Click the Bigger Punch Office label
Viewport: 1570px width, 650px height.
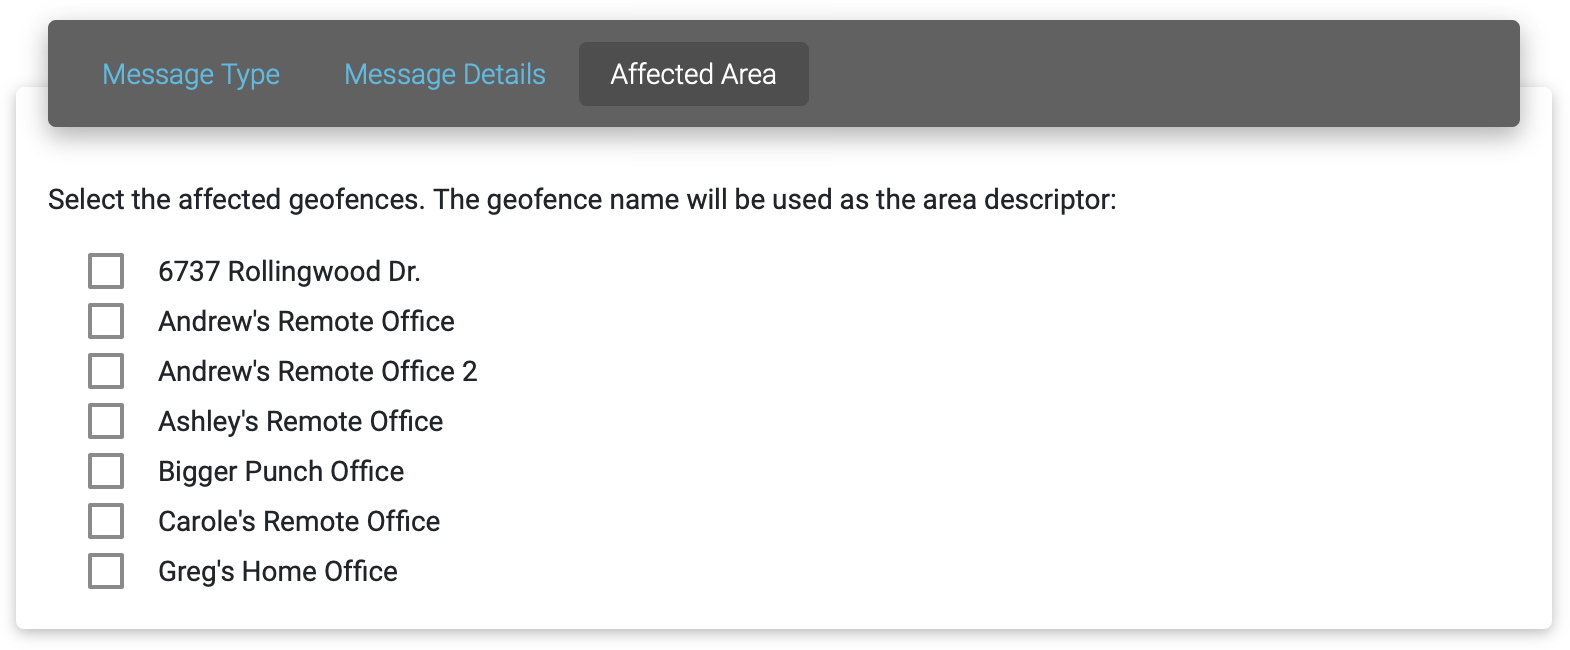click(281, 471)
